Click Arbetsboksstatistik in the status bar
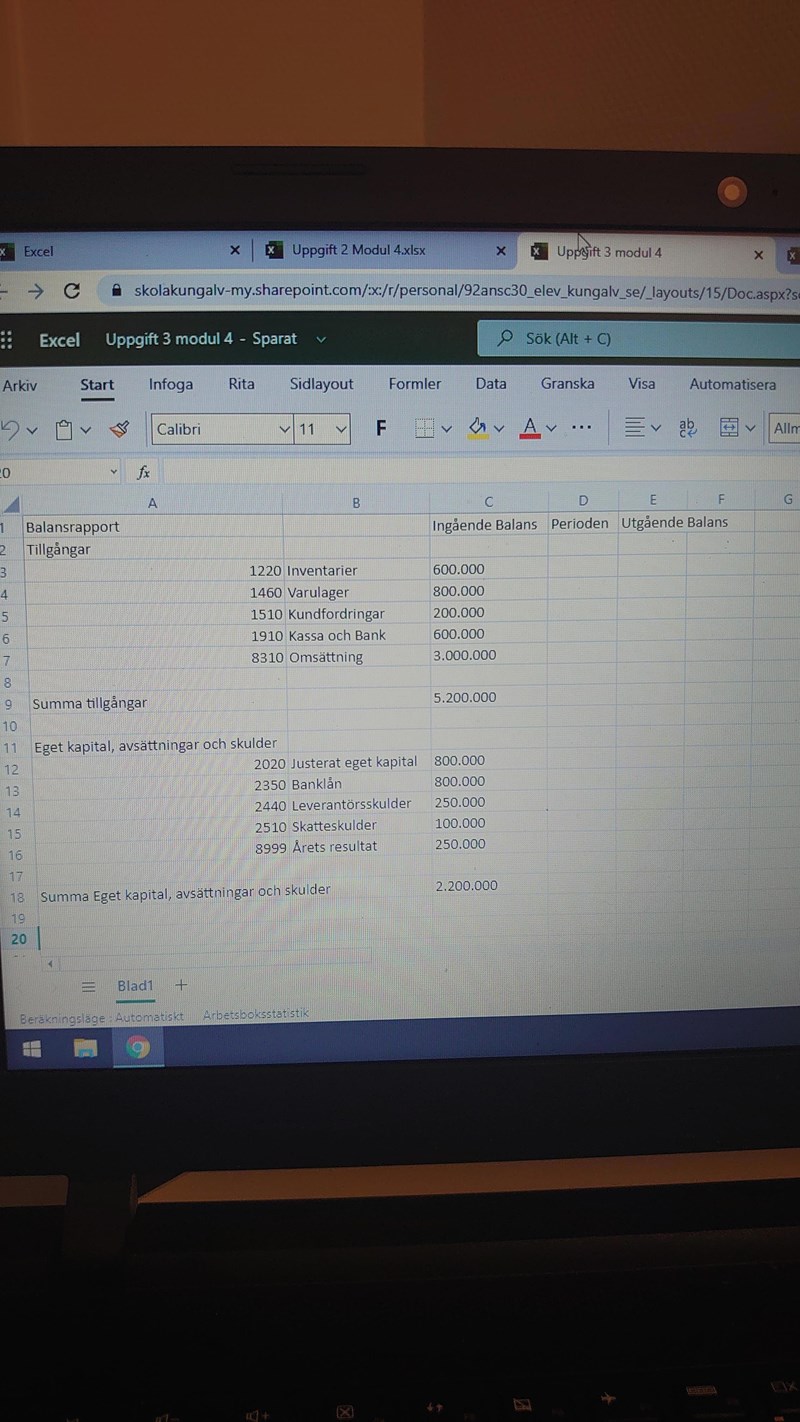The height and width of the screenshot is (1422, 800). (x=255, y=1013)
